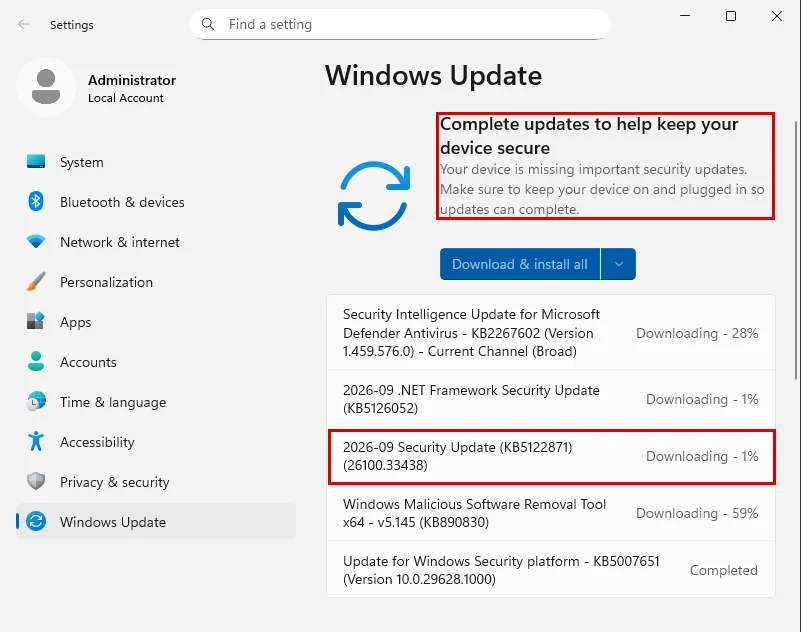Click the Administrator account name

[132, 80]
